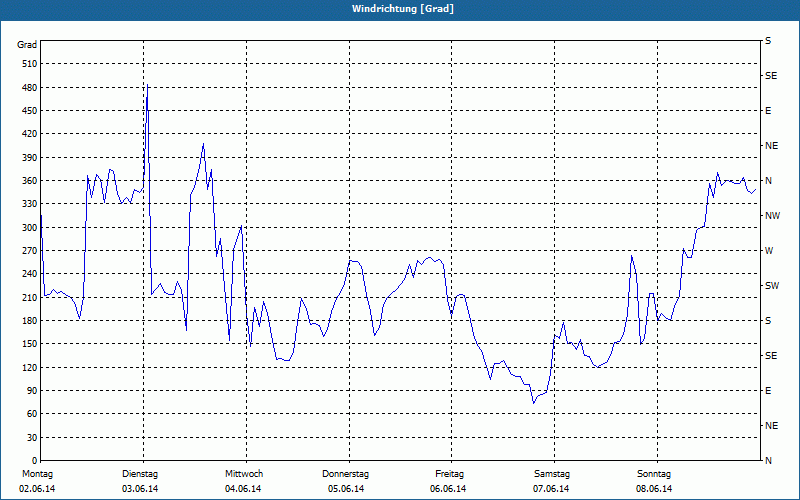The width and height of the screenshot is (800, 500).
Task: Select the 0 degree axis label
Action: point(34,461)
